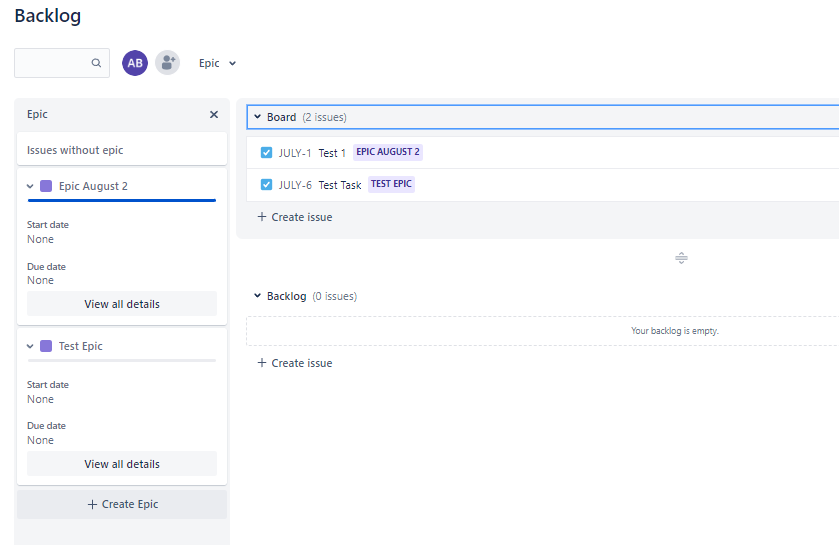Image resolution: width=839 pixels, height=545 pixels.
Task: Select Issues without epic
Action: pyautogui.click(x=122, y=150)
